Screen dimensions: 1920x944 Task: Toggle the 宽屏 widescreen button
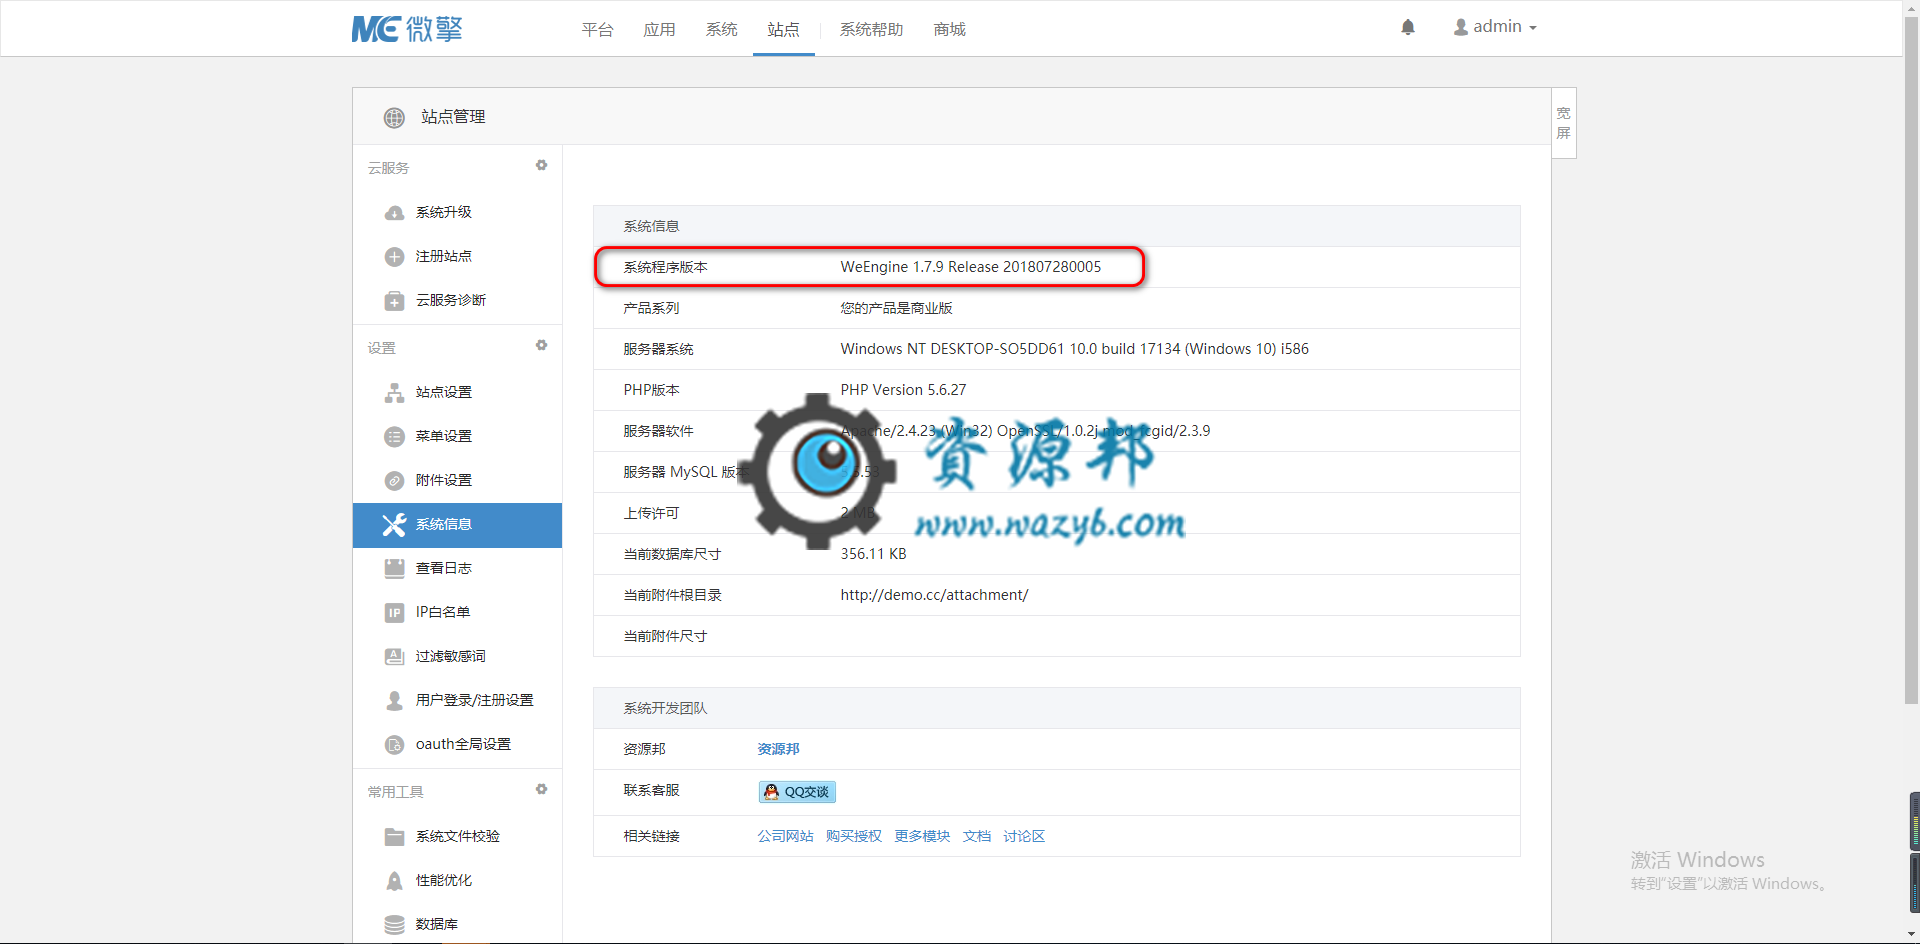pyautogui.click(x=1563, y=123)
